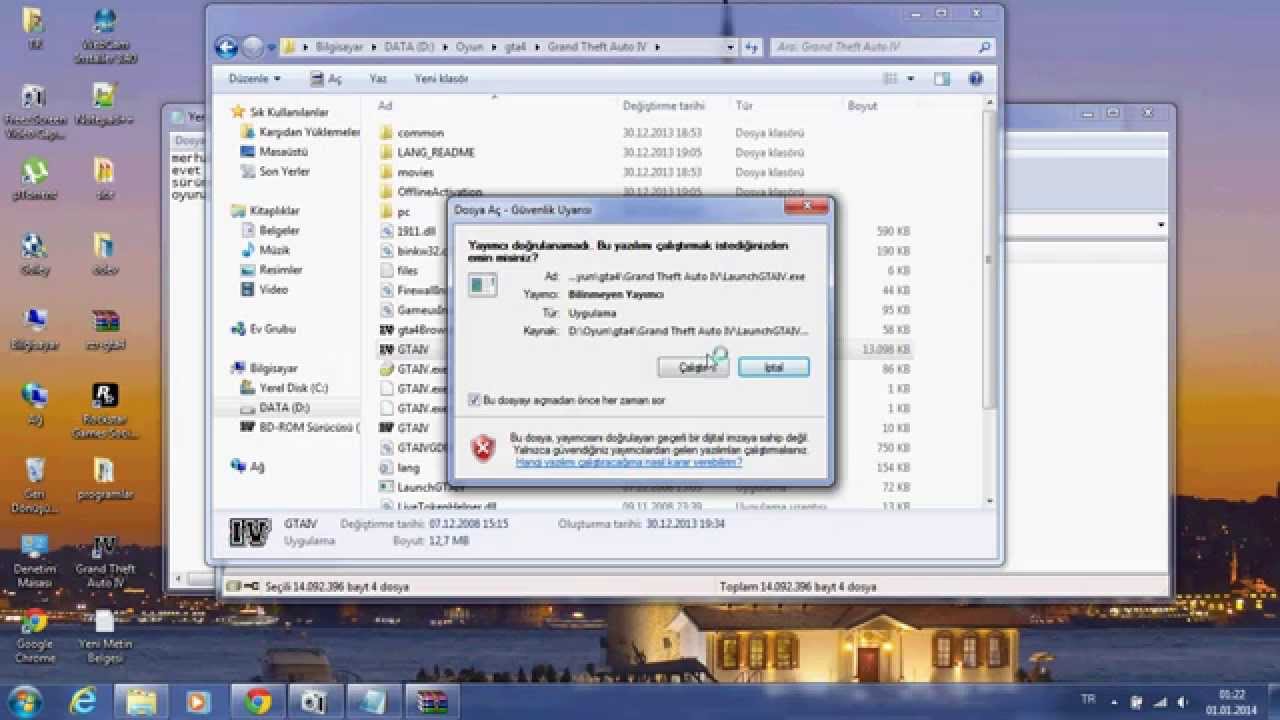Viewport: 1280px width, 720px height.
Task: Click the Explorer back navigation arrow
Action: [227, 47]
